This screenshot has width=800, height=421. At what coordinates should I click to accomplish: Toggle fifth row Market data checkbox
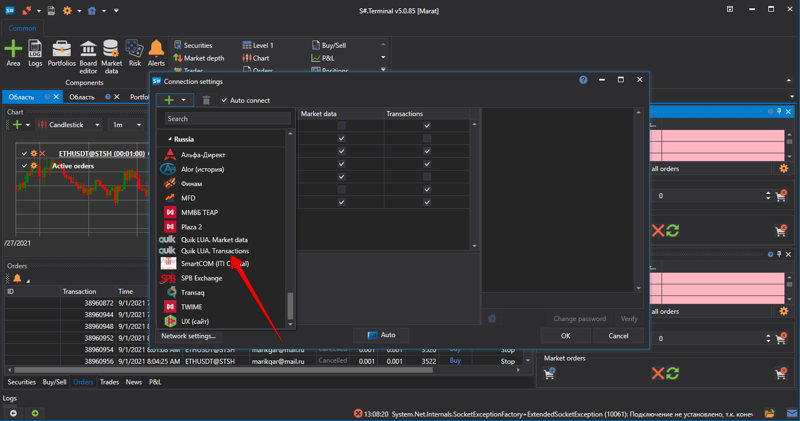[x=341, y=177]
